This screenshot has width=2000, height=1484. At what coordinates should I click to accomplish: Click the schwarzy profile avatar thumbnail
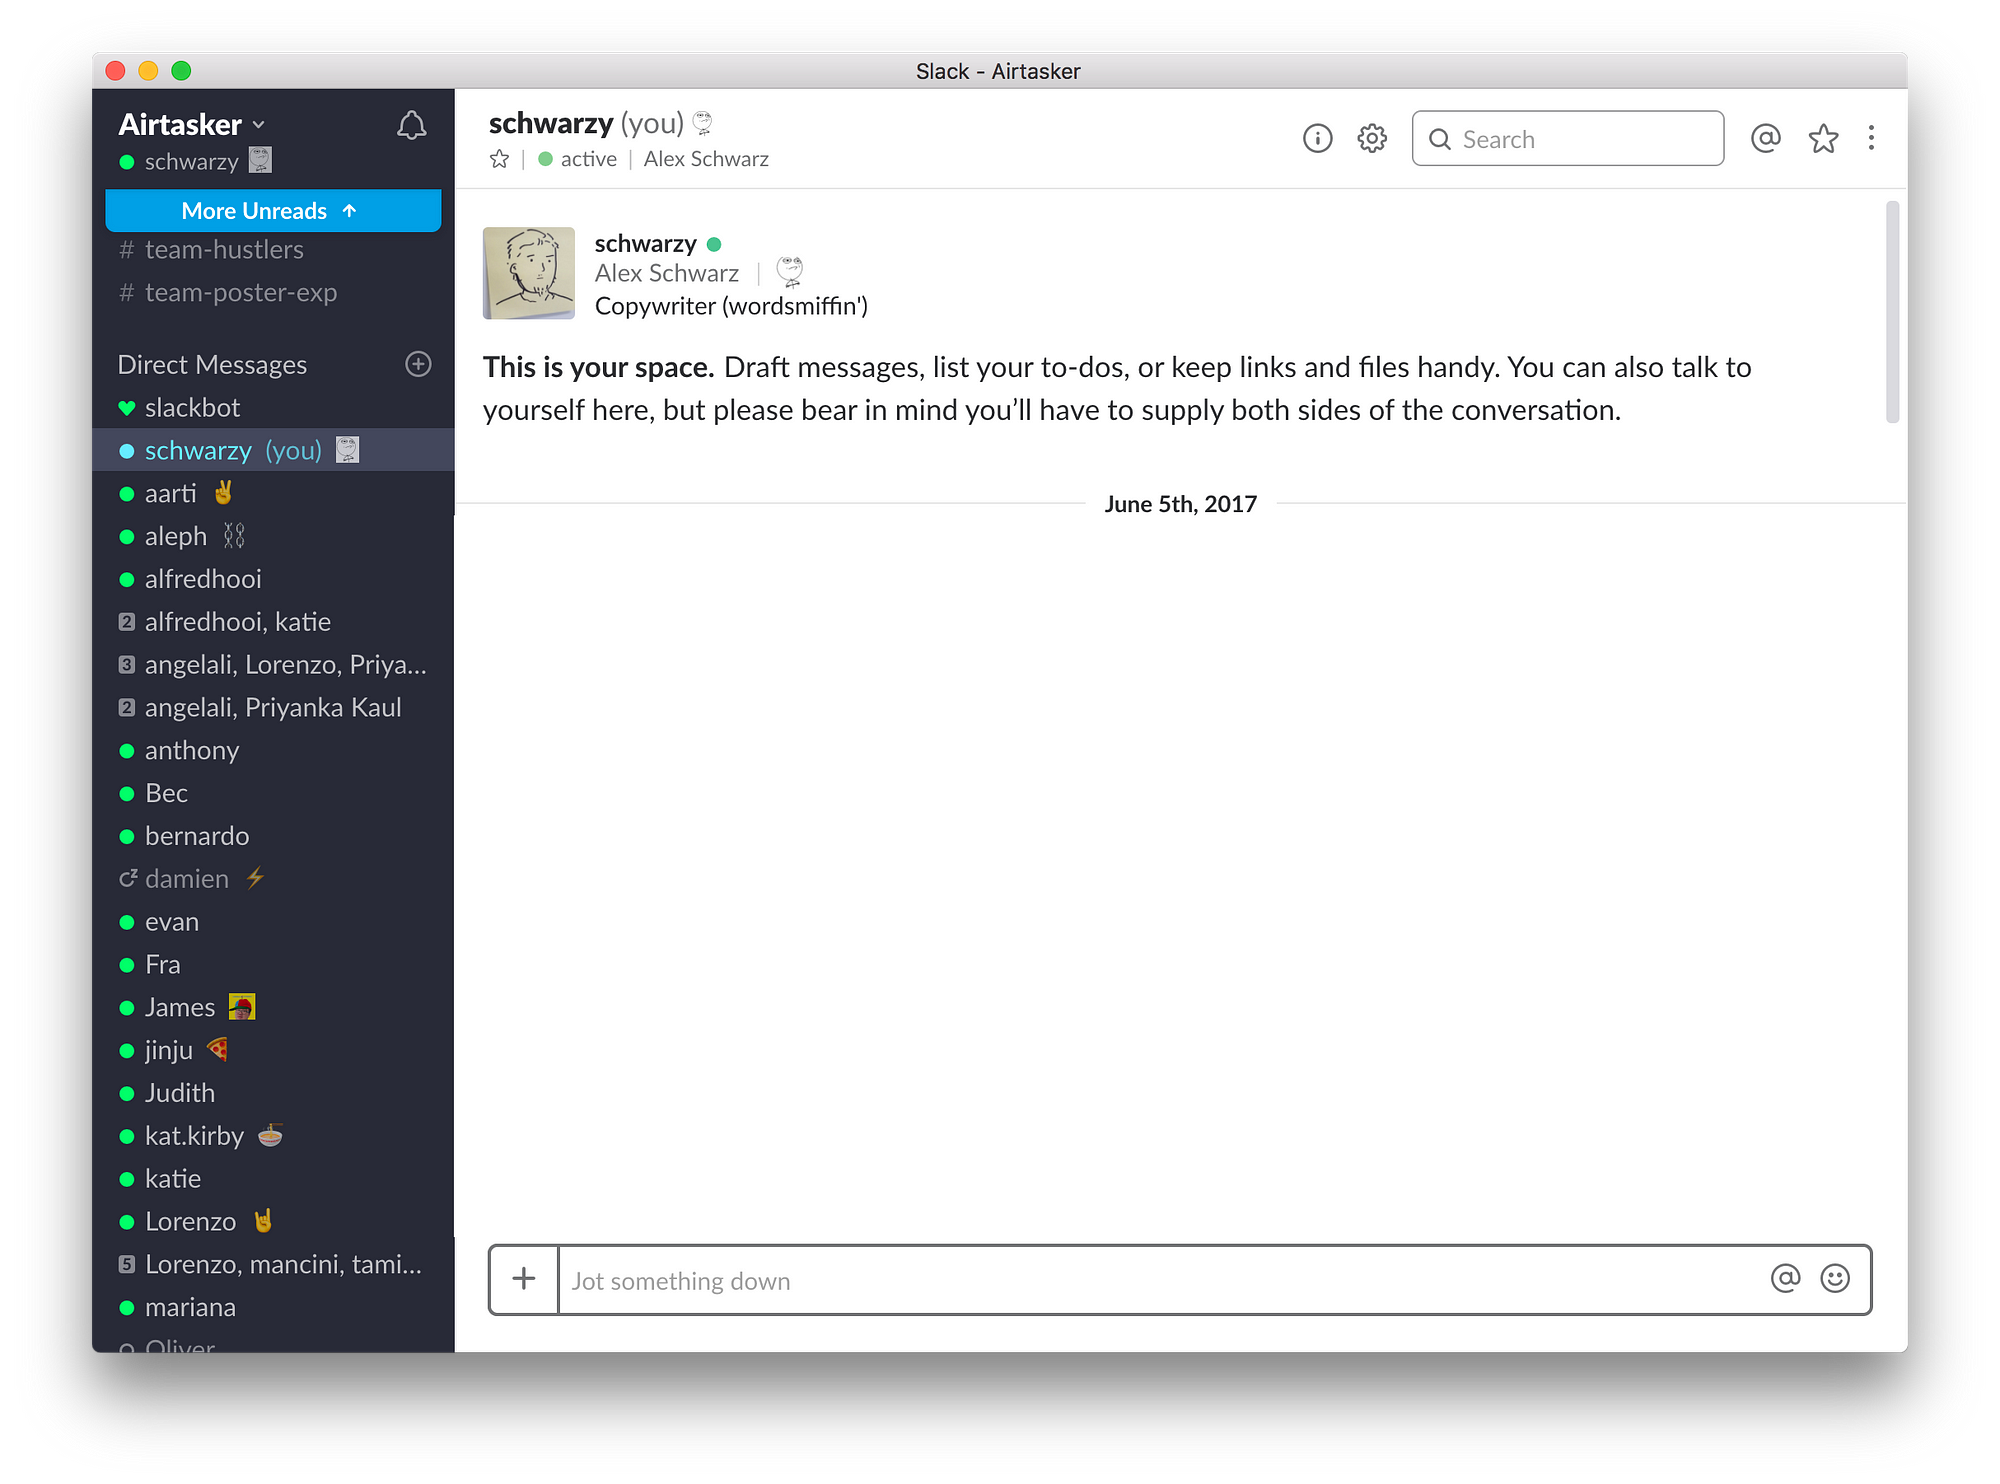tap(528, 273)
